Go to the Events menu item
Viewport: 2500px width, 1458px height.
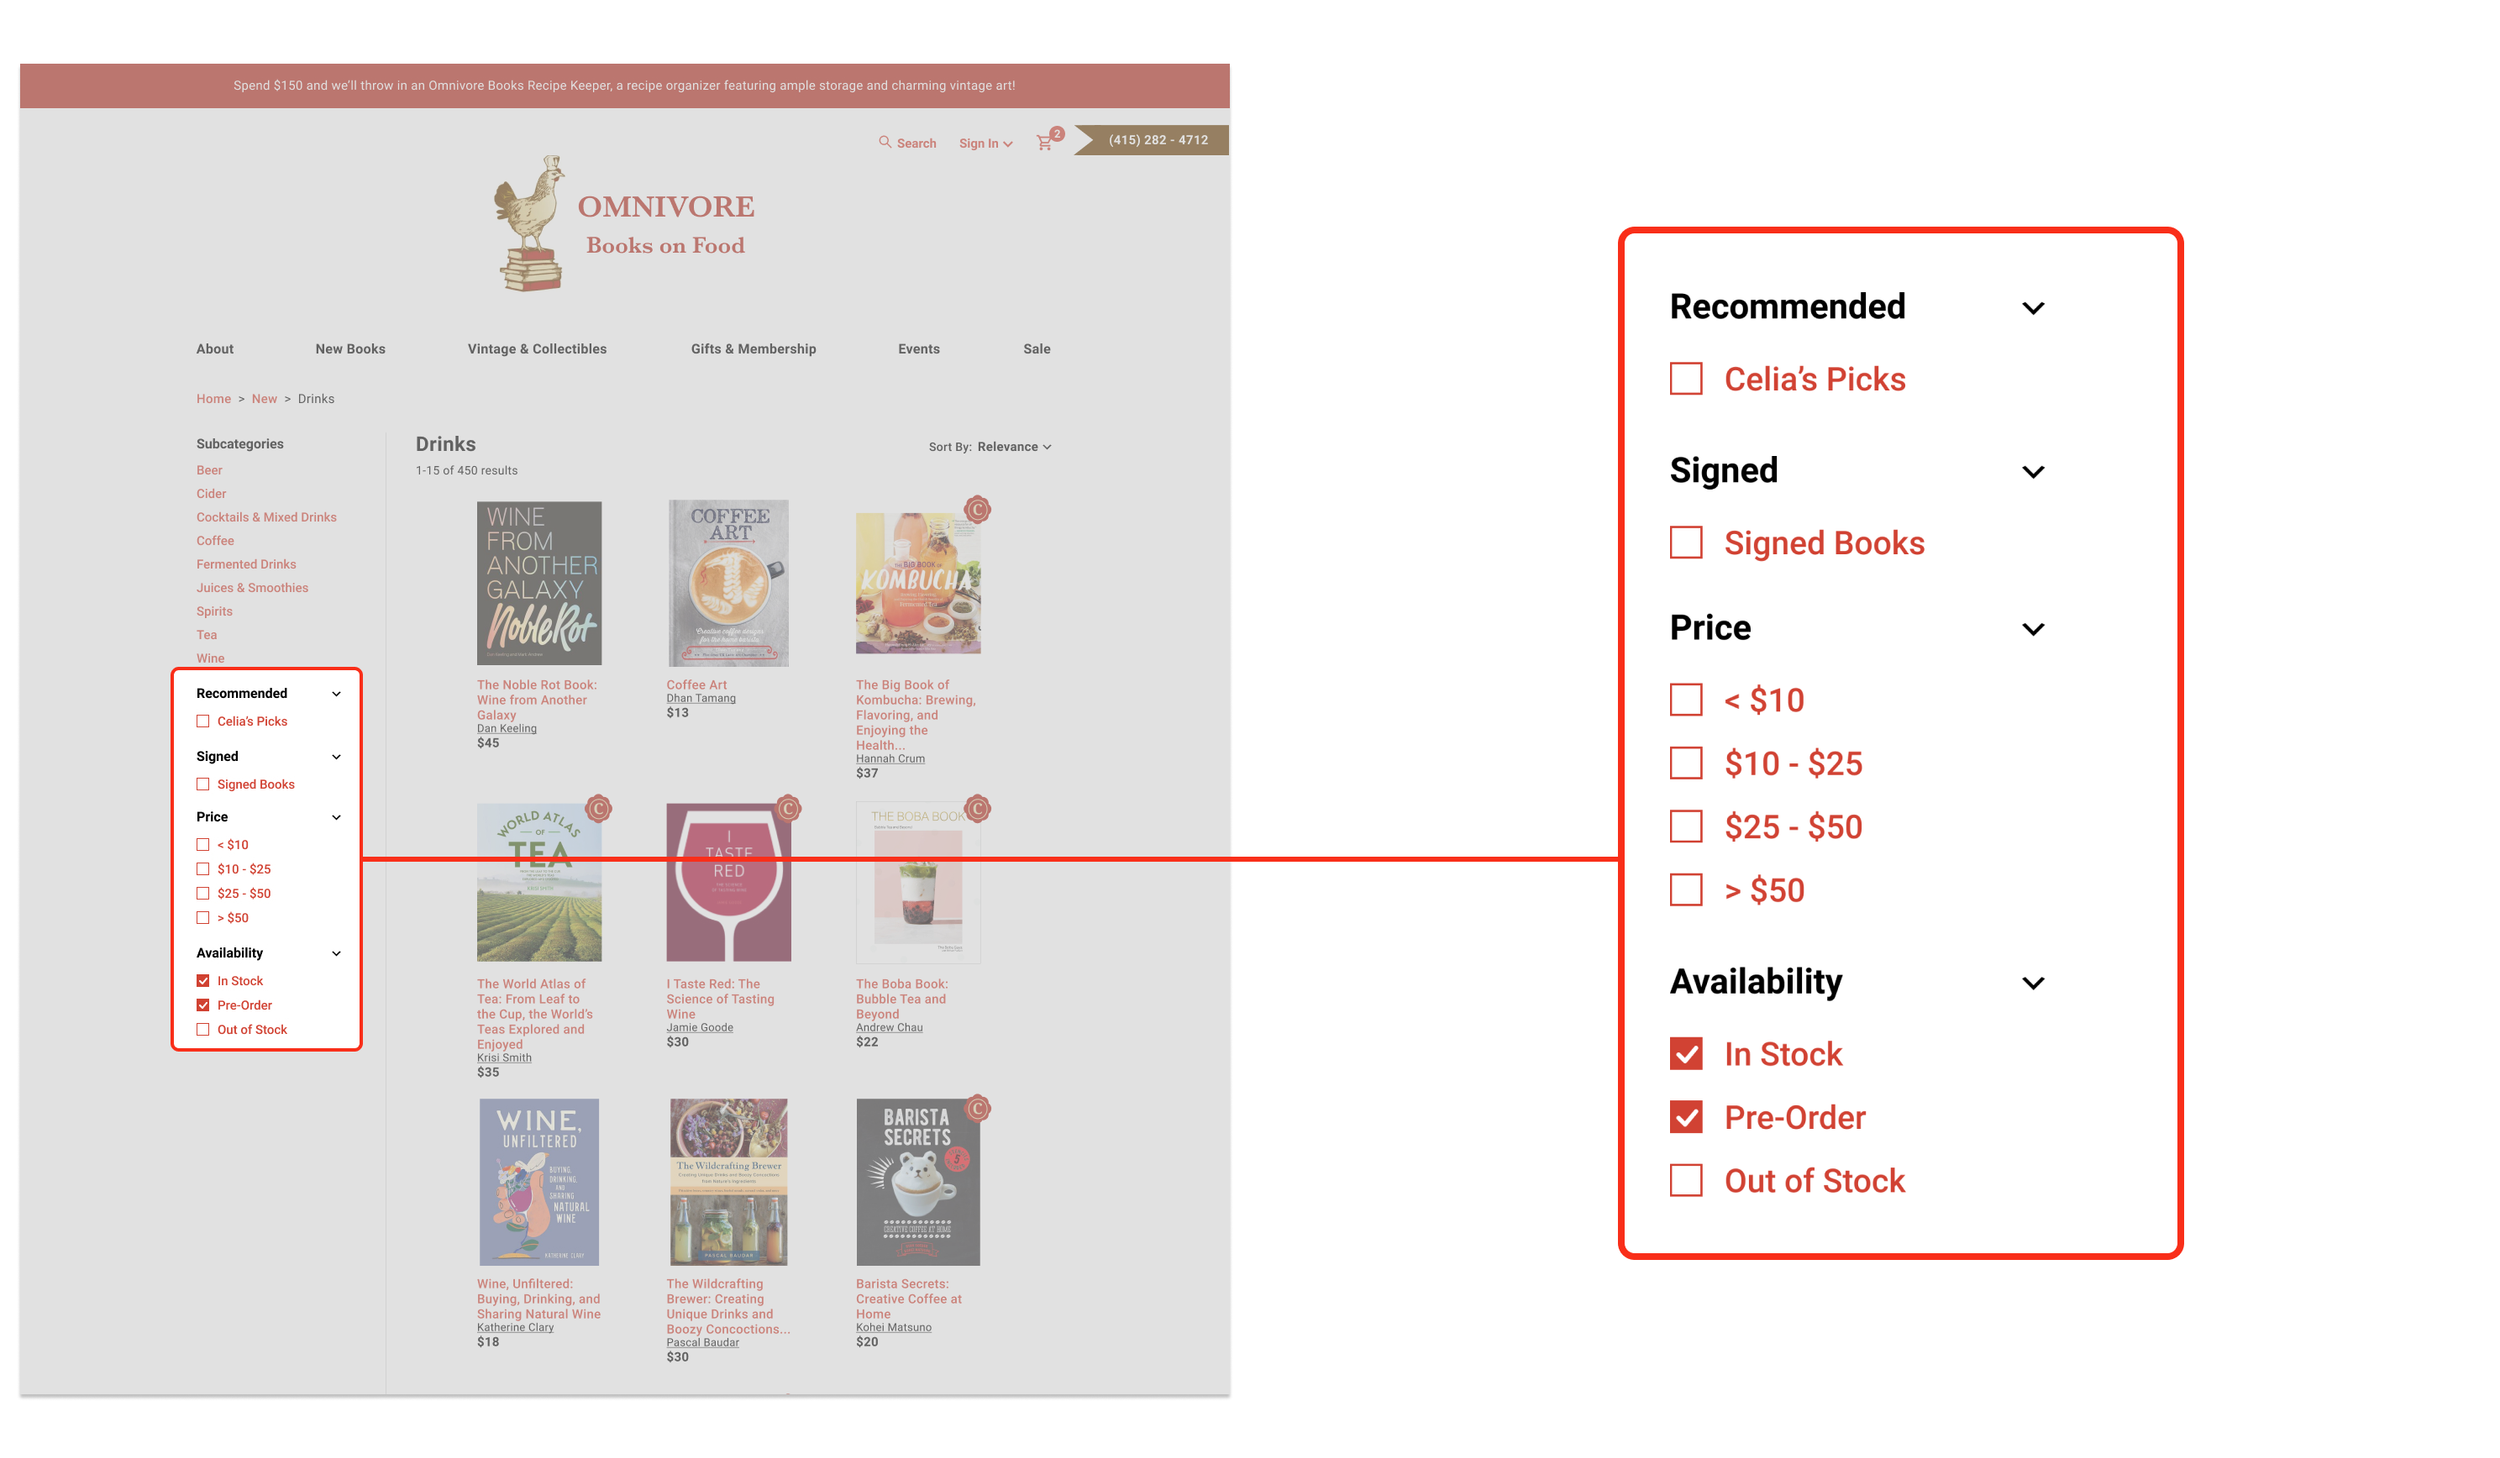coord(918,349)
